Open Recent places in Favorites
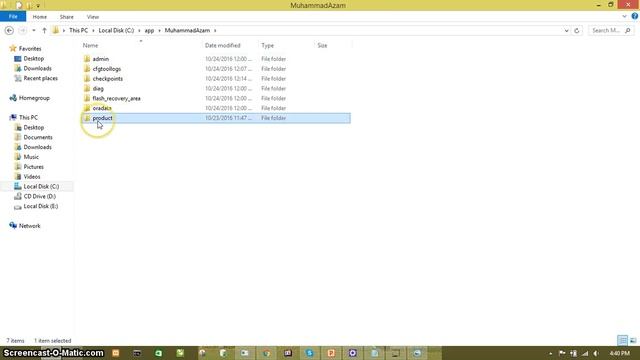The width and height of the screenshot is (640, 360). [40, 78]
